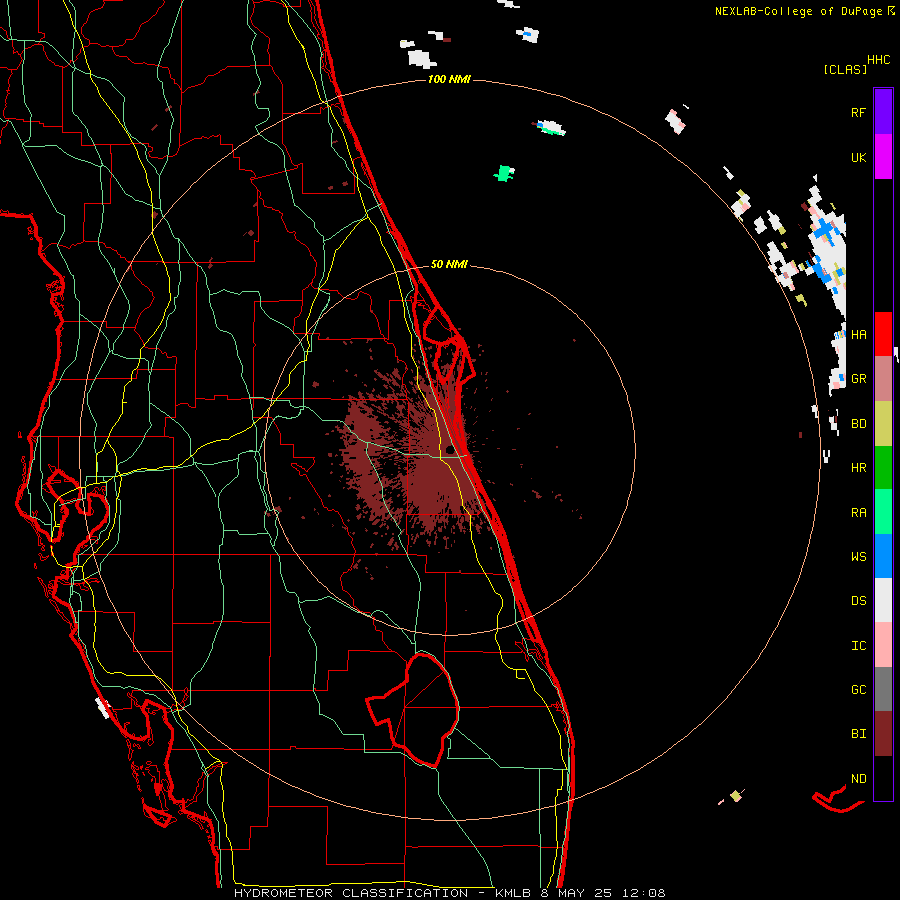Click the DS legend label
900x900 pixels.
[x=858, y=601]
